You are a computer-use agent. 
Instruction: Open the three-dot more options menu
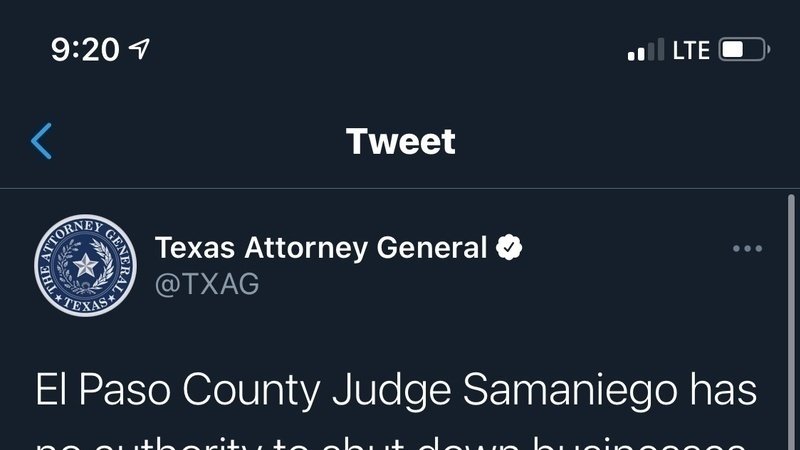pos(747,249)
